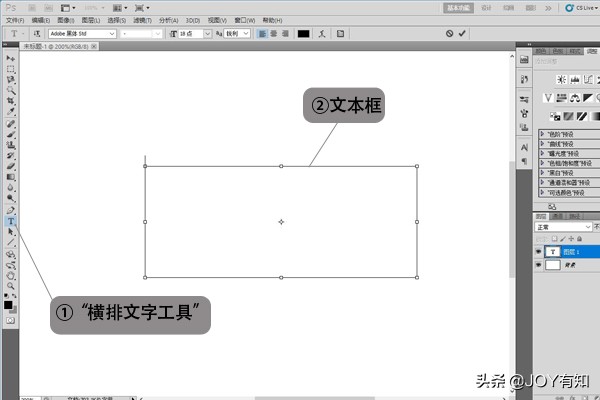This screenshot has width=600, height=400.
Task: Hide the text layer 图层 1
Action: pos(538,251)
